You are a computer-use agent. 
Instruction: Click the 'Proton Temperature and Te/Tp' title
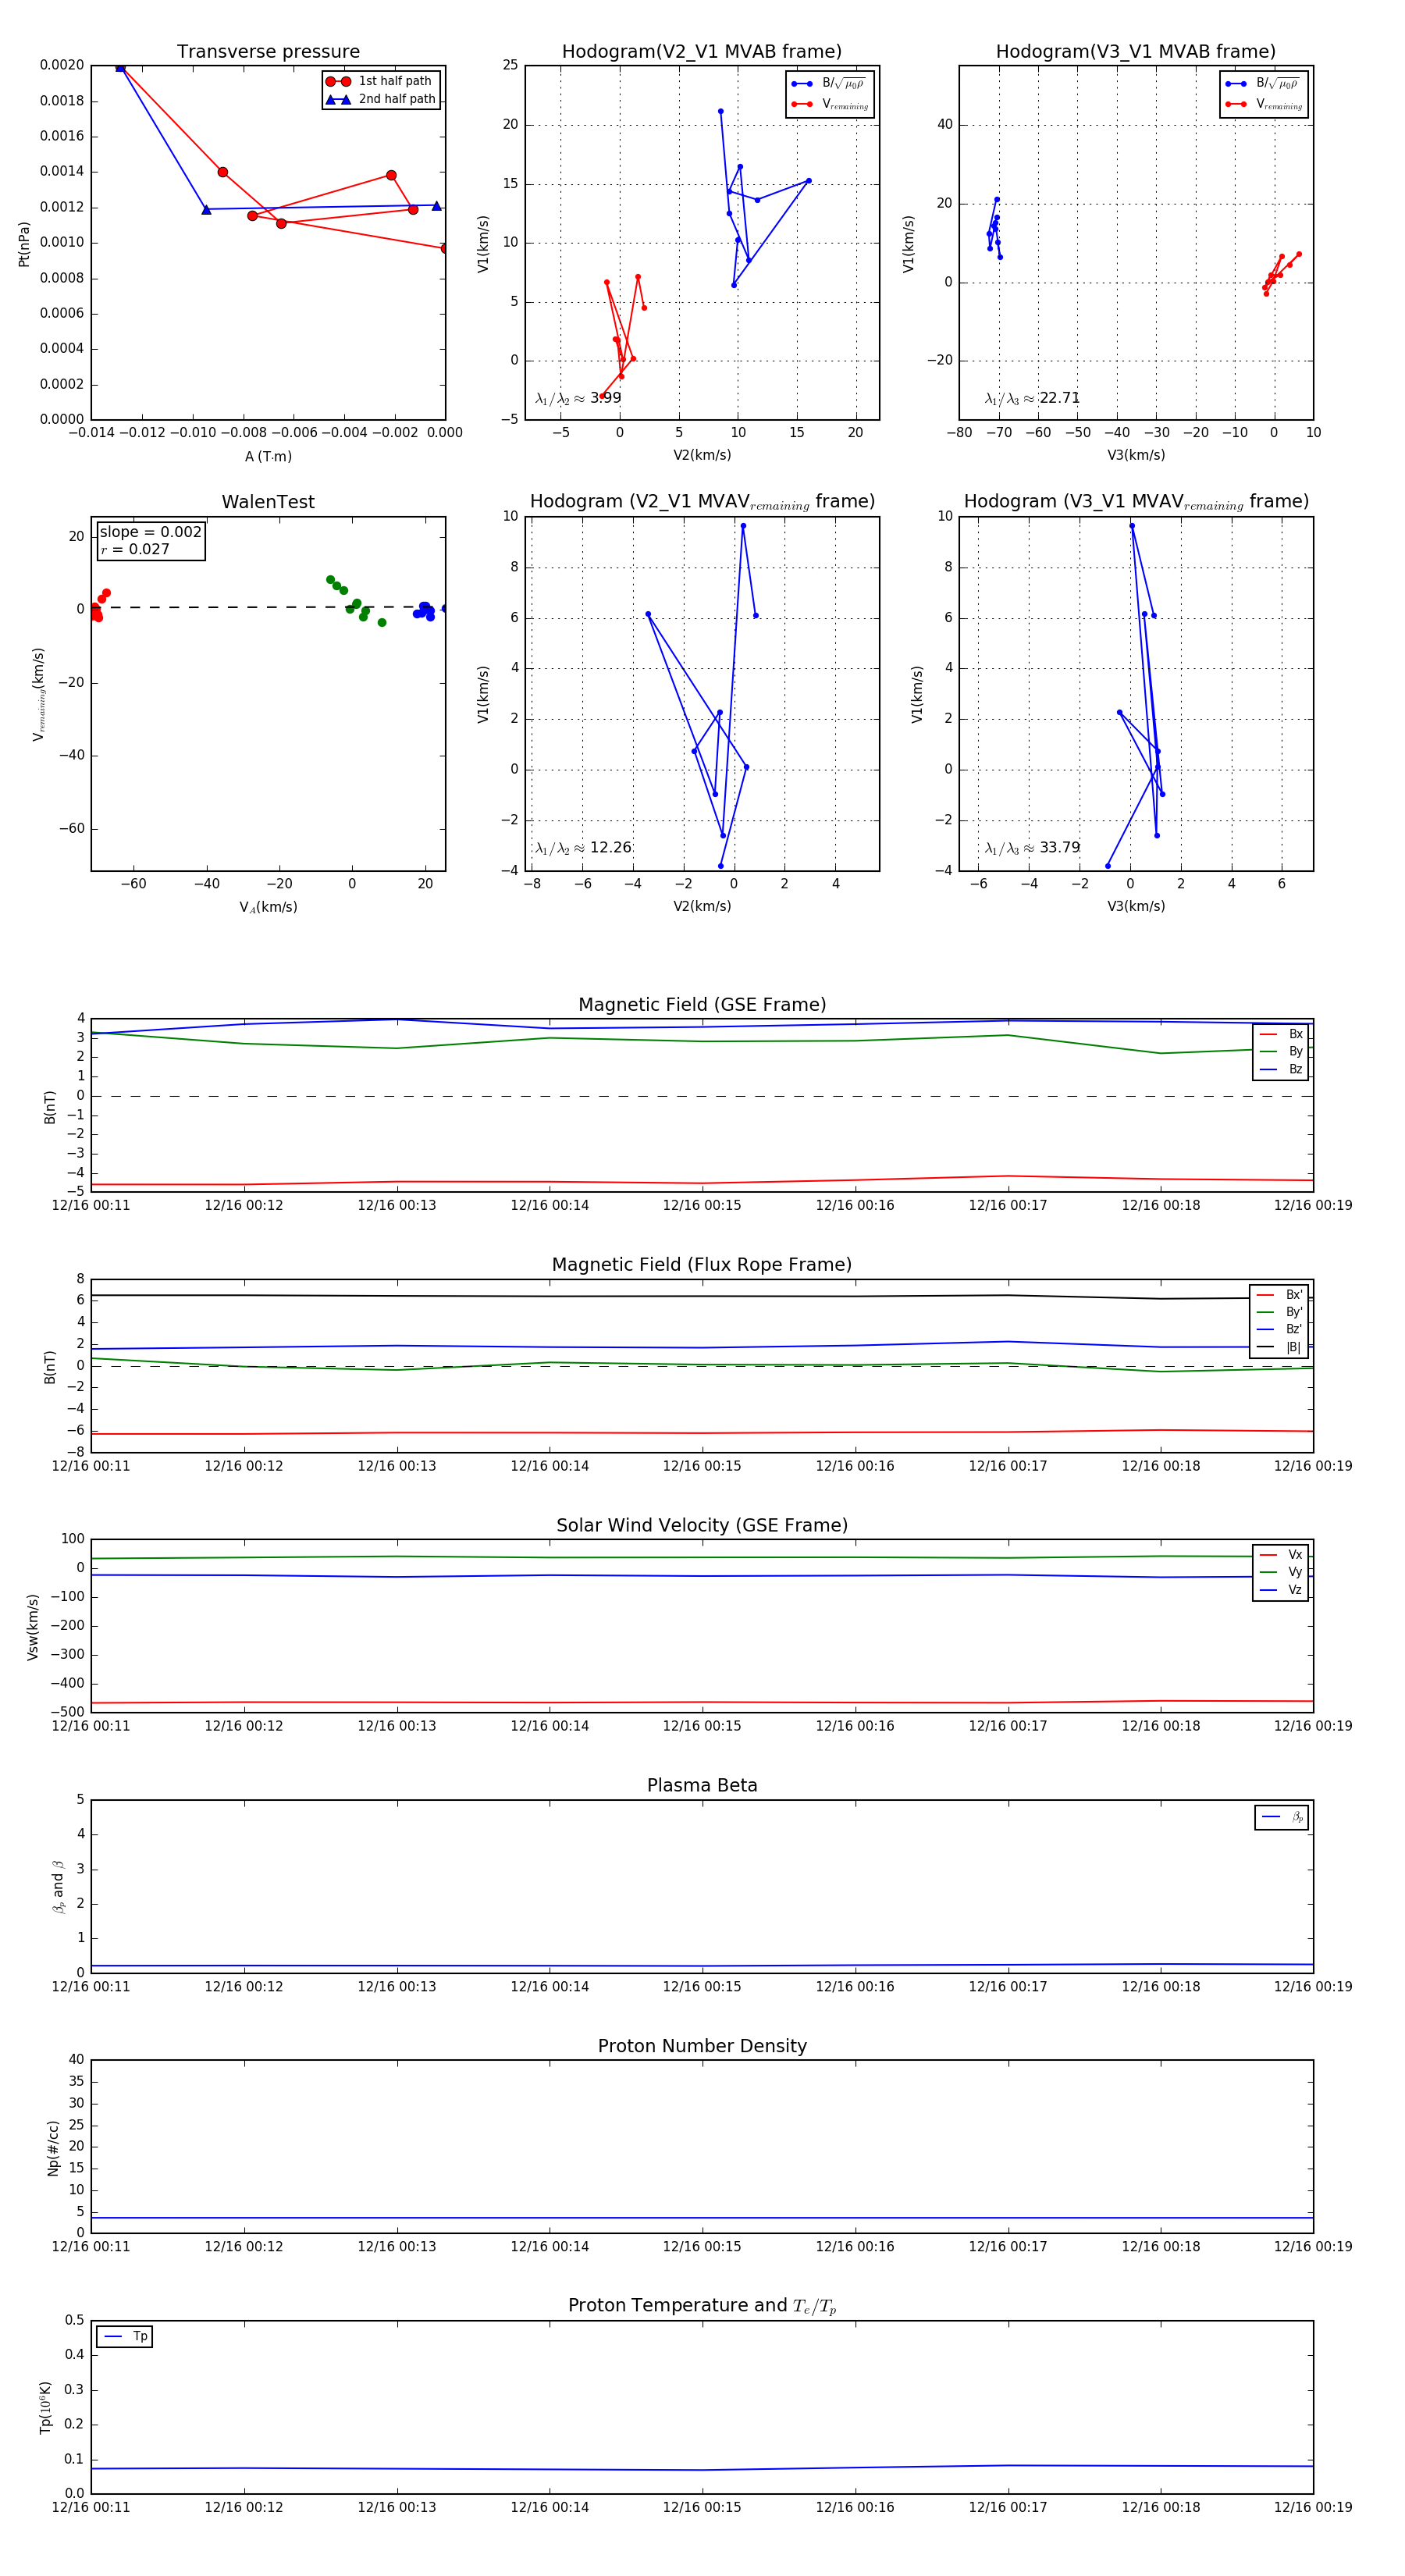[702, 2305]
